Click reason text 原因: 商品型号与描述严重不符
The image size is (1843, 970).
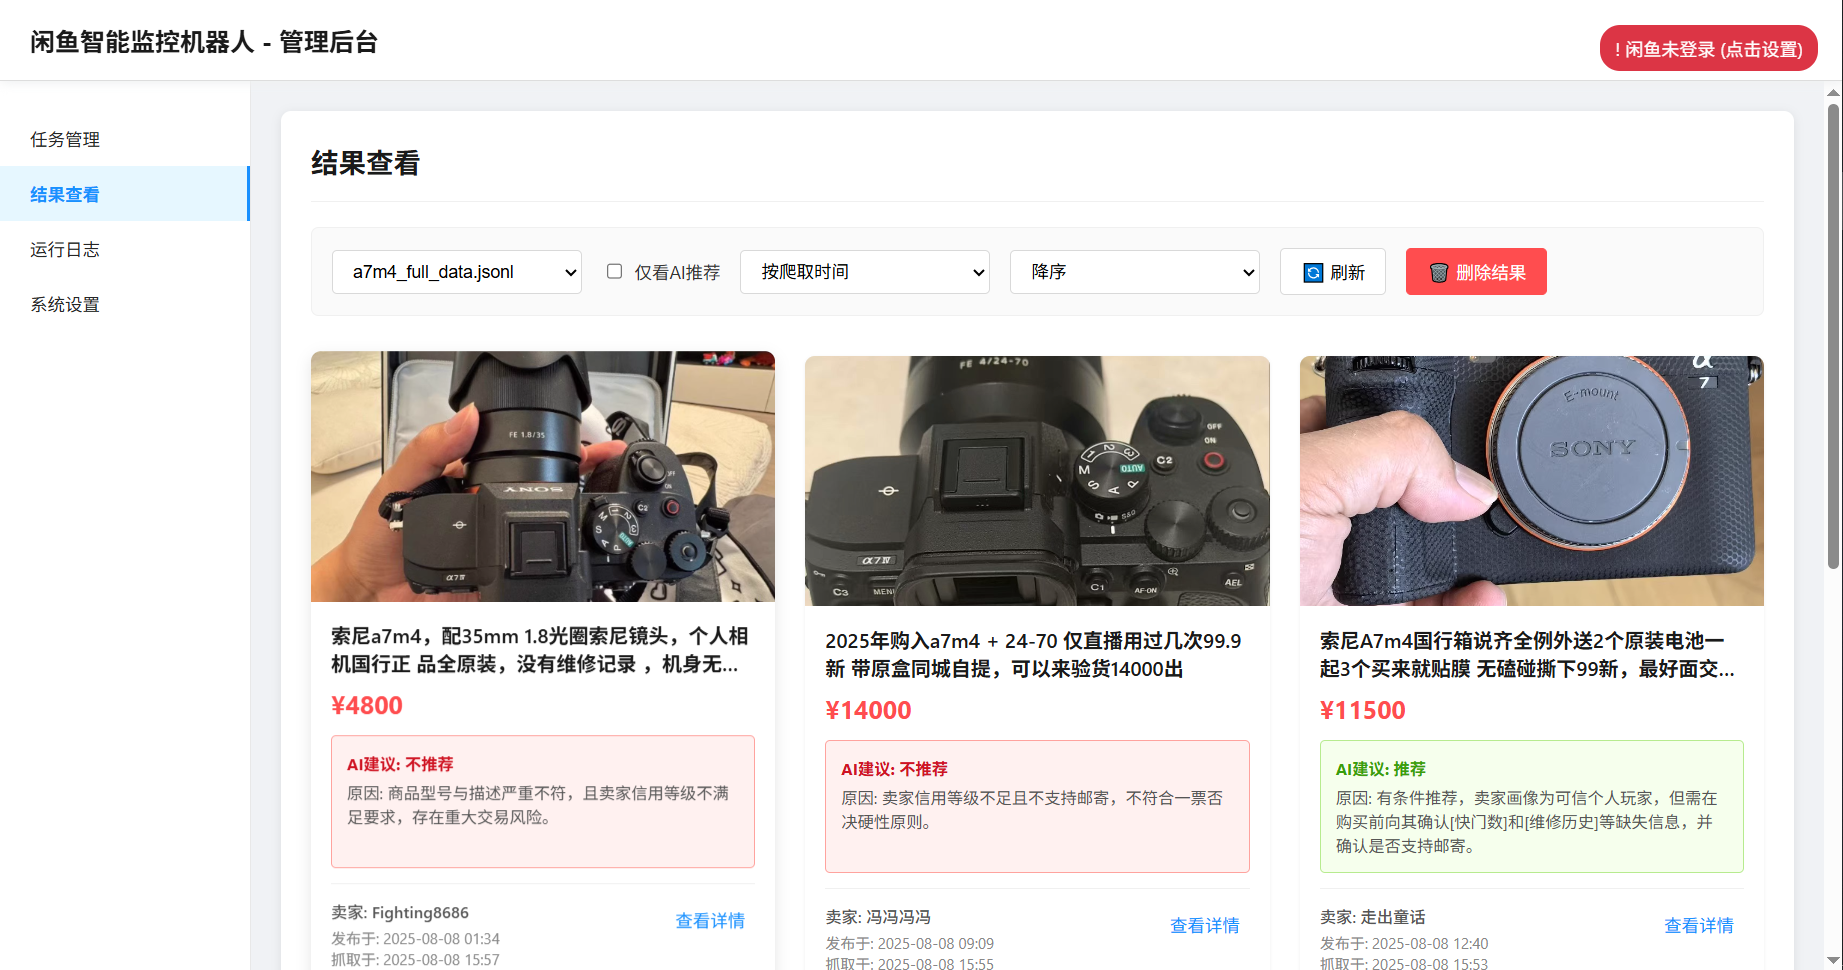[x=538, y=805]
